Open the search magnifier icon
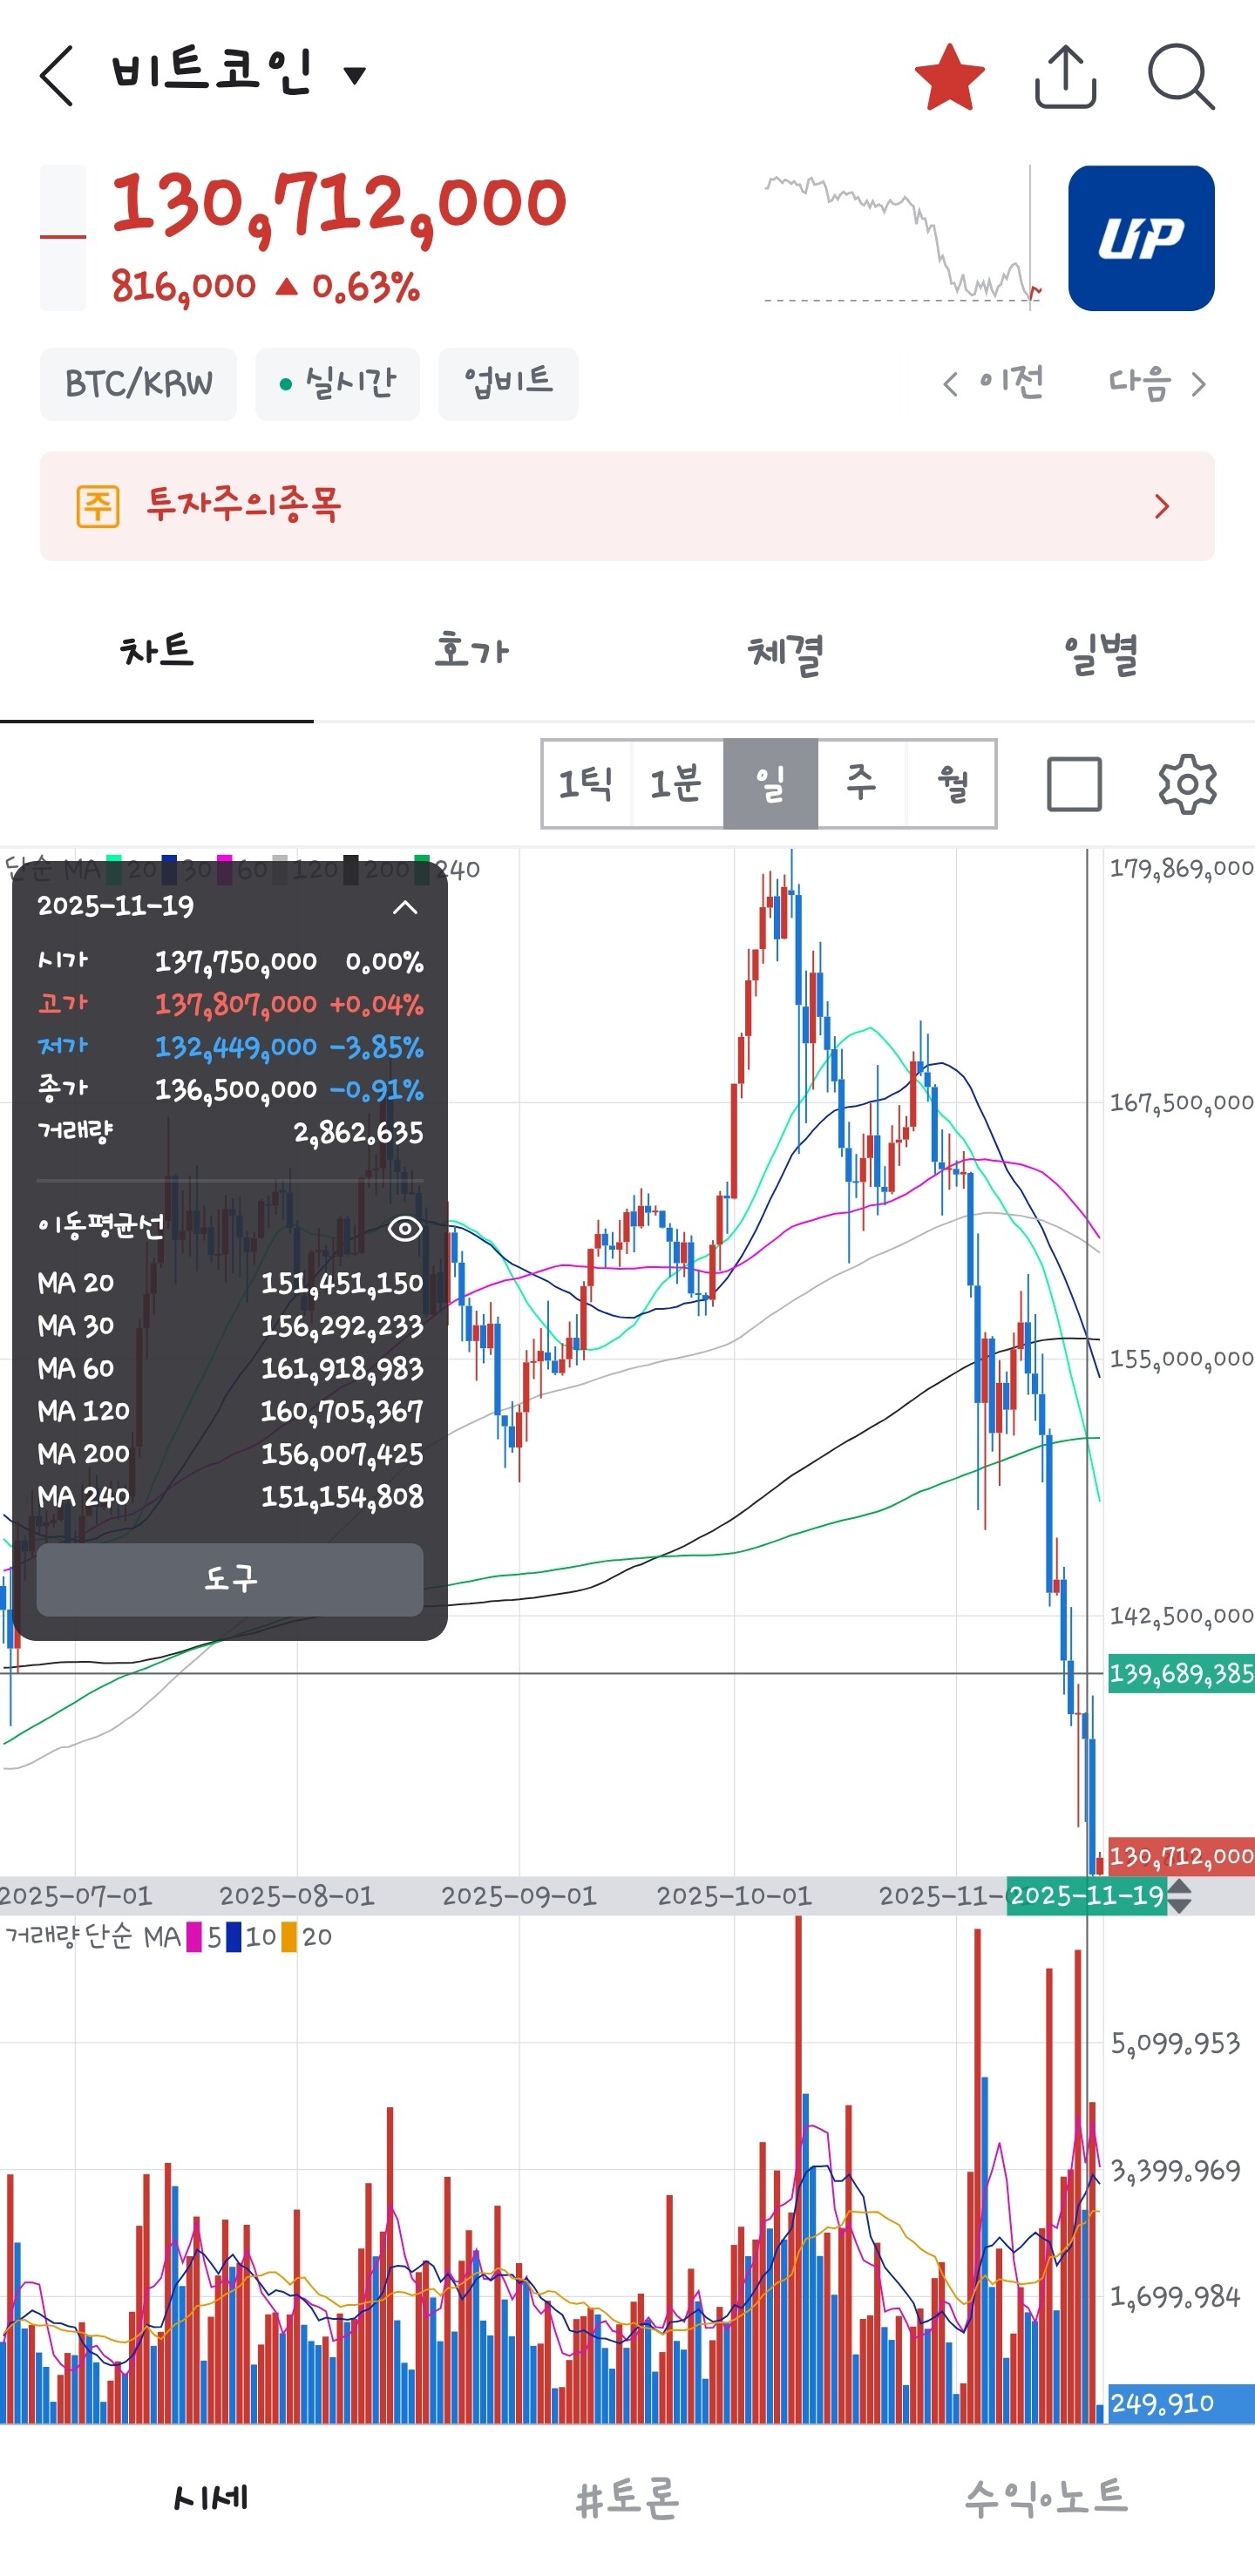 [1180, 77]
